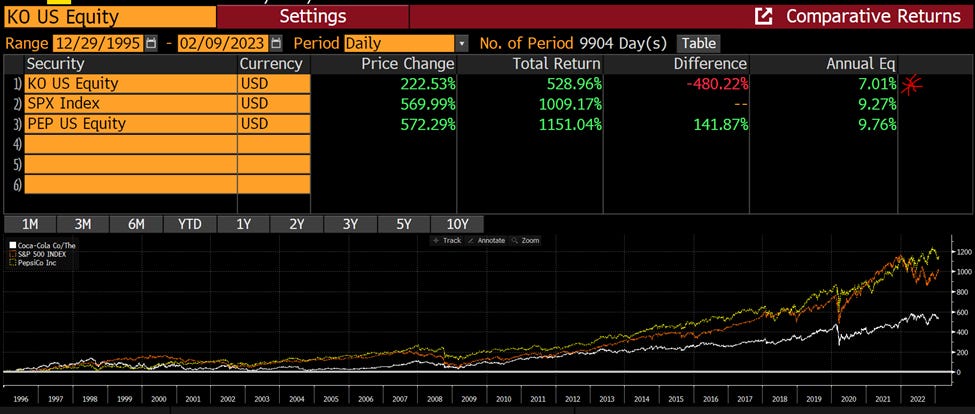Click the 9904 Day(s) period count

pyautogui.click(x=622, y=44)
